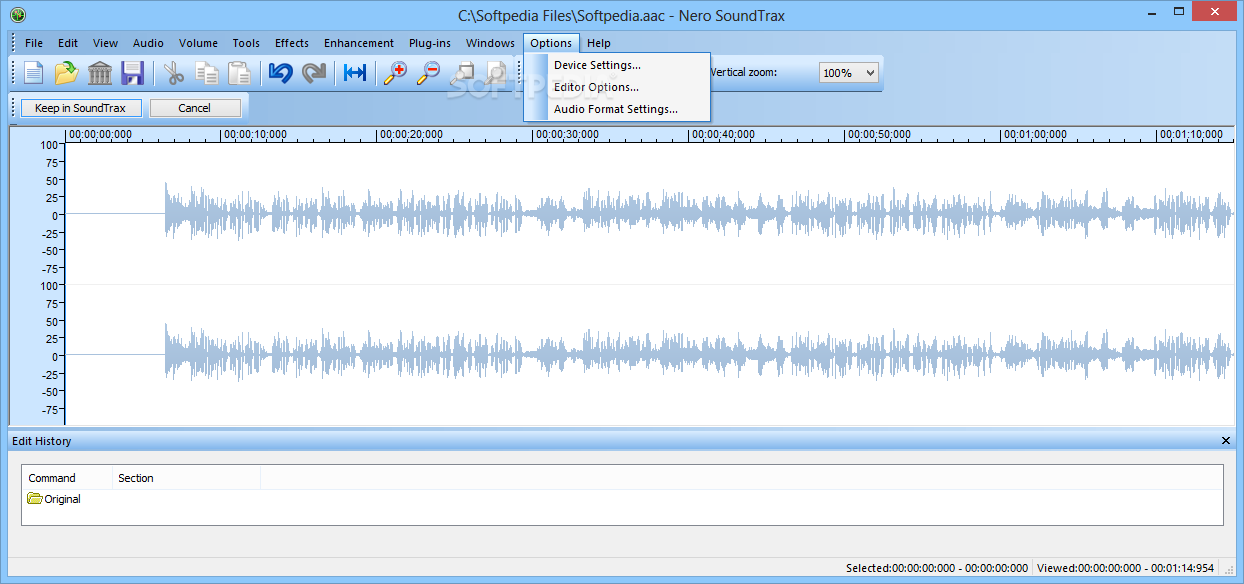Screen dimensions: 1244x584
Task: Click the Nero SoundTrax app icon in title bar
Action: click(17, 15)
